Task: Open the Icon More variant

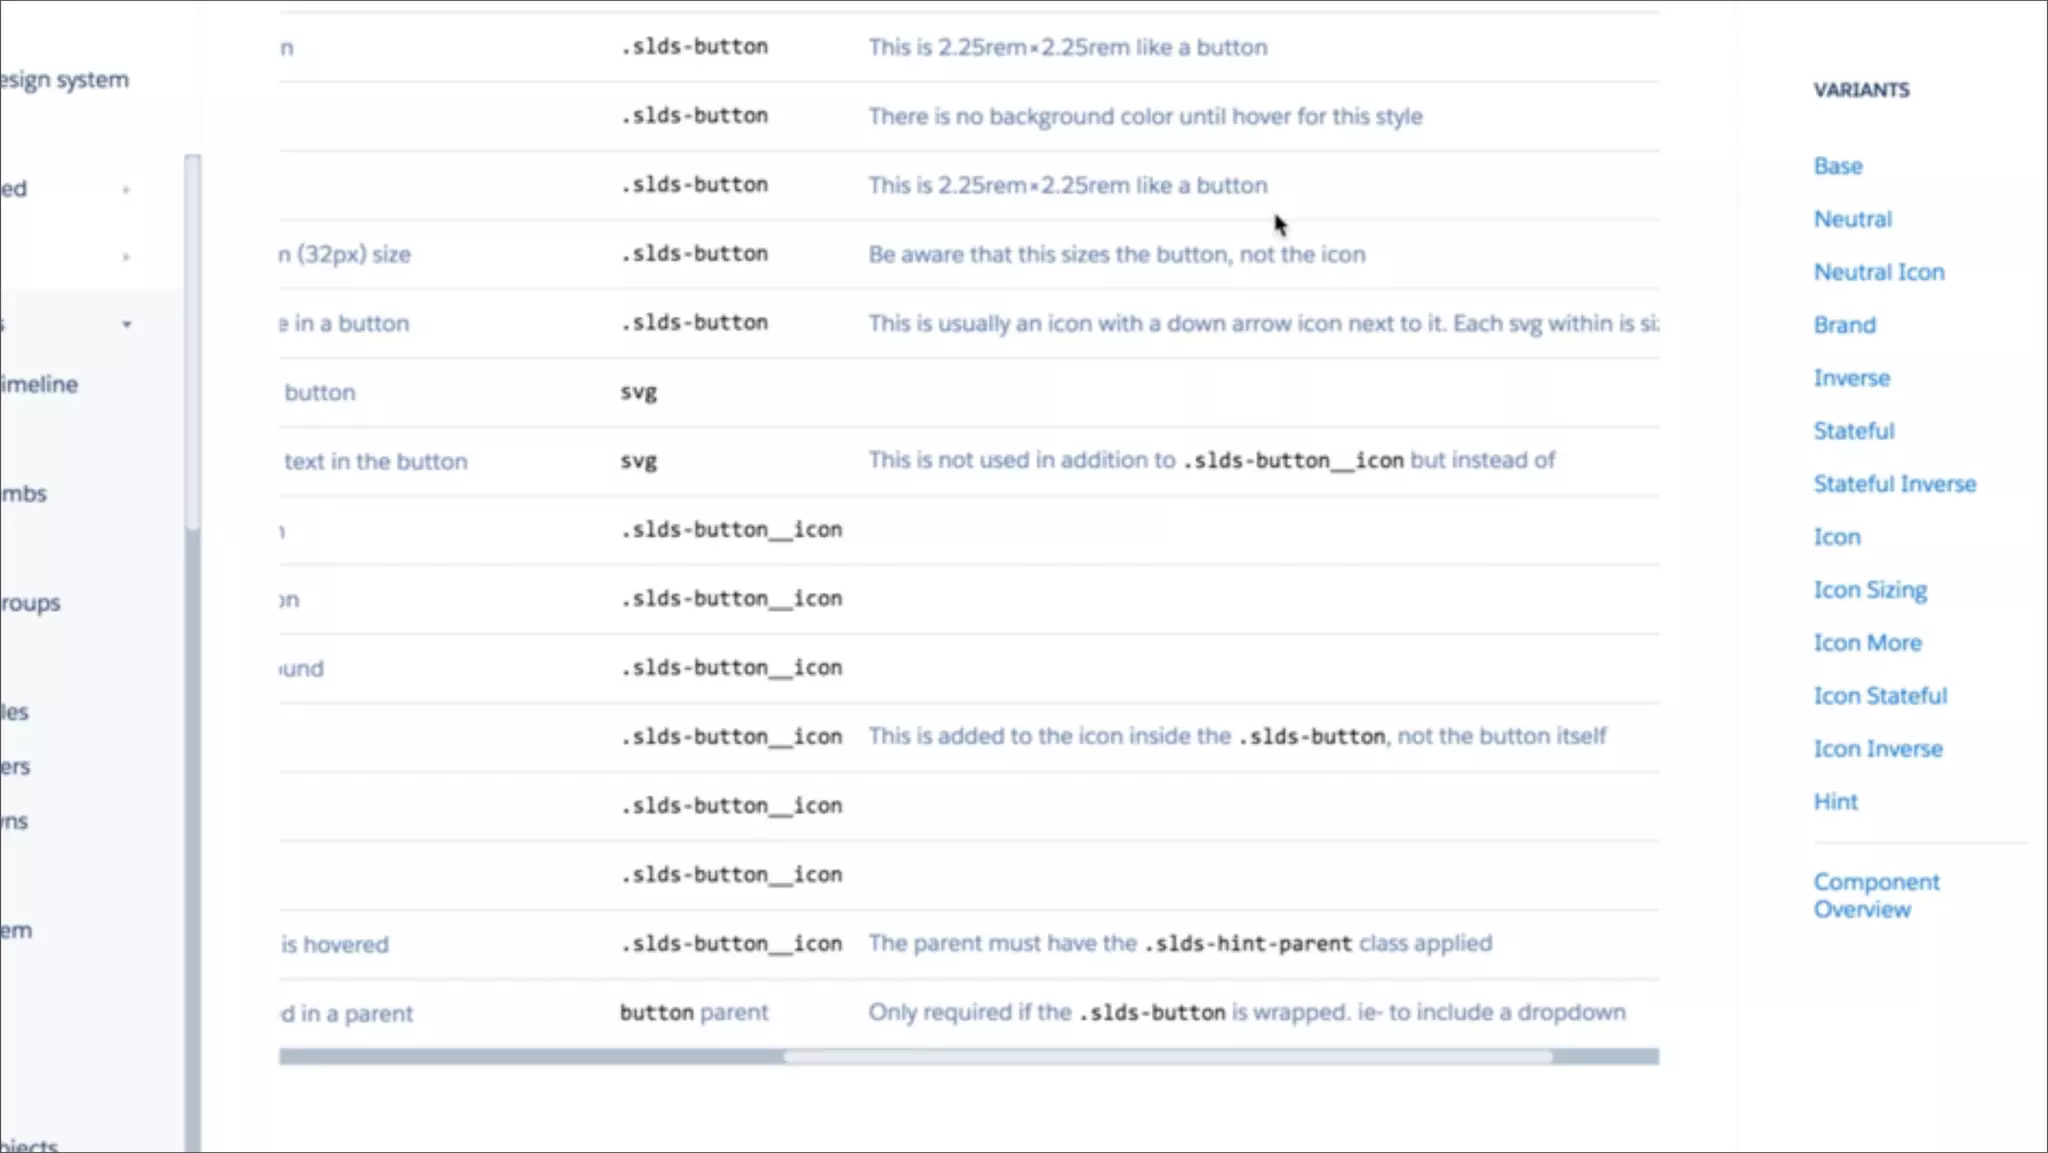Action: click(x=1867, y=643)
